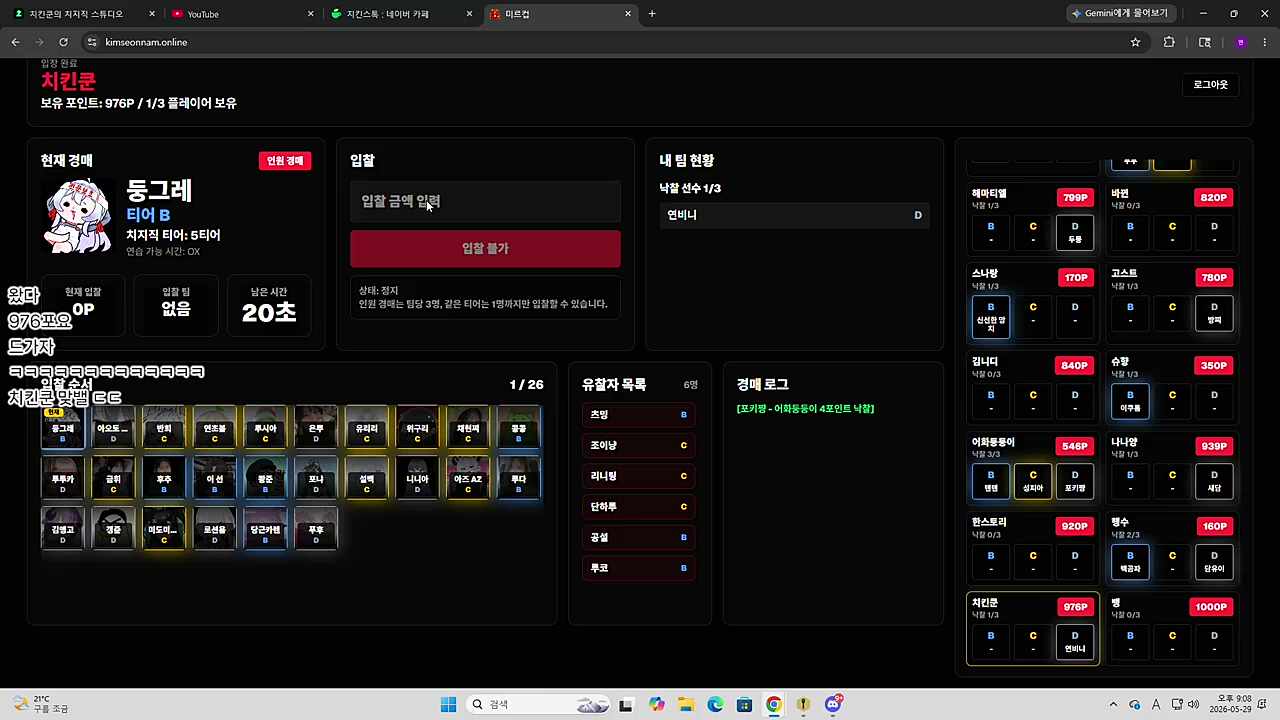Click the red 인원 경매 badge
The image size is (1280, 720).
coord(285,161)
